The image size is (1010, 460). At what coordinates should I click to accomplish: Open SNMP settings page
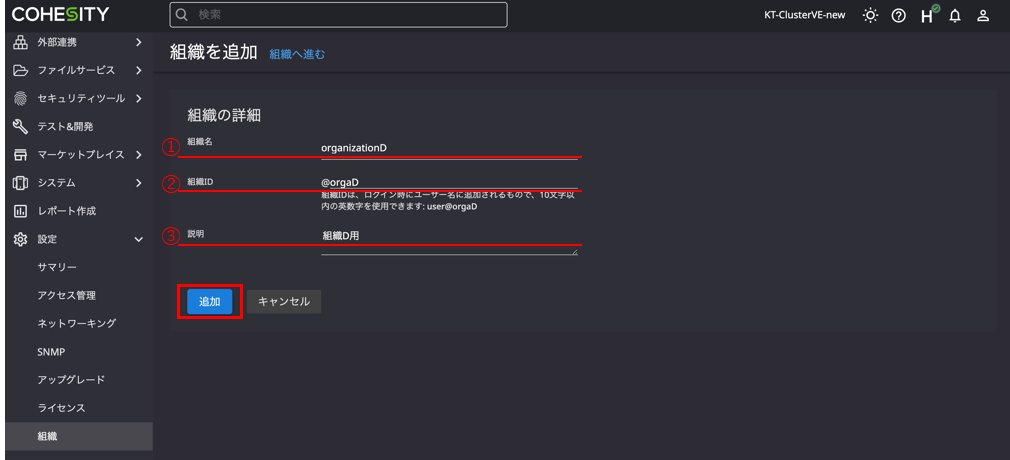coord(51,352)
